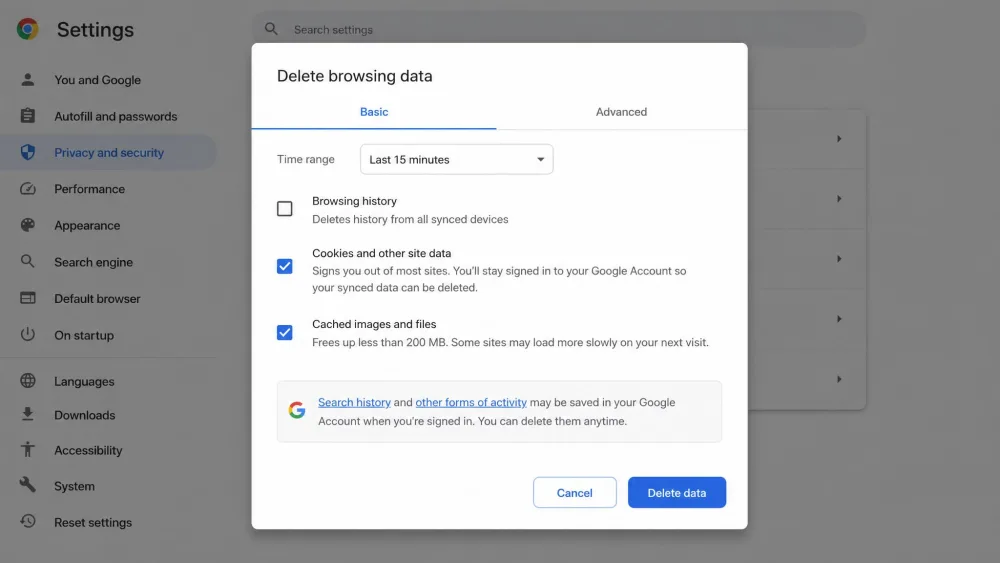Click the speedometer icon for Performance
Image resolution: width=1000 pixels, height=563 pixels.
(27, 189)
